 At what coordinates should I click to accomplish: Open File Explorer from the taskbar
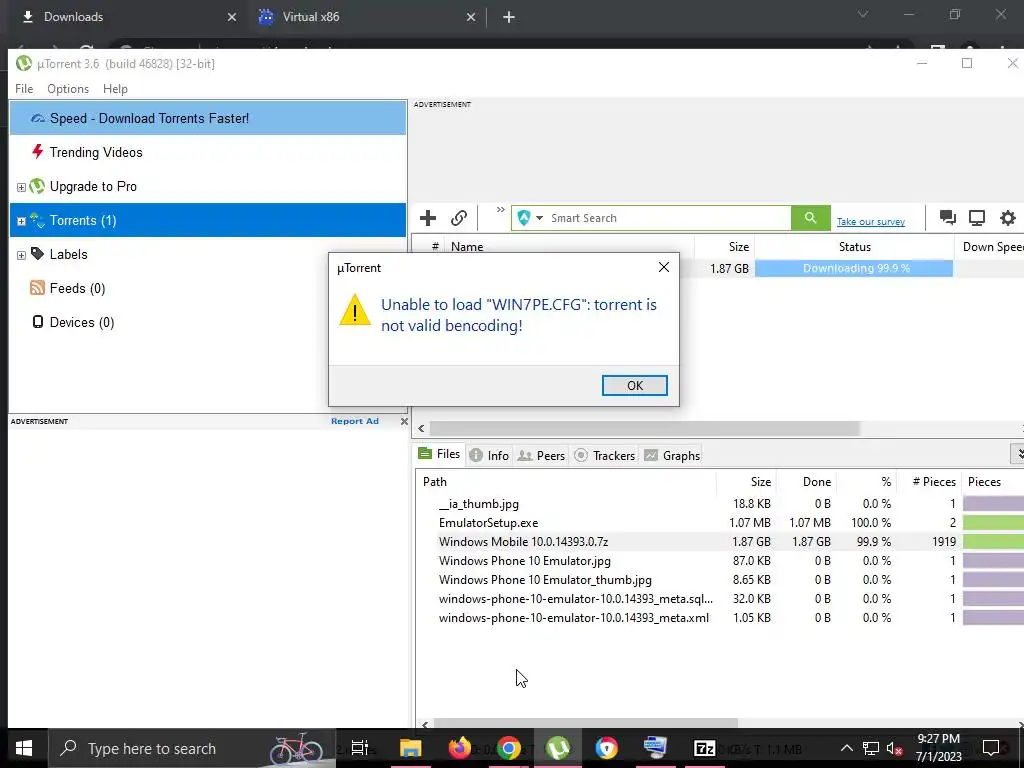coord(410,748)
